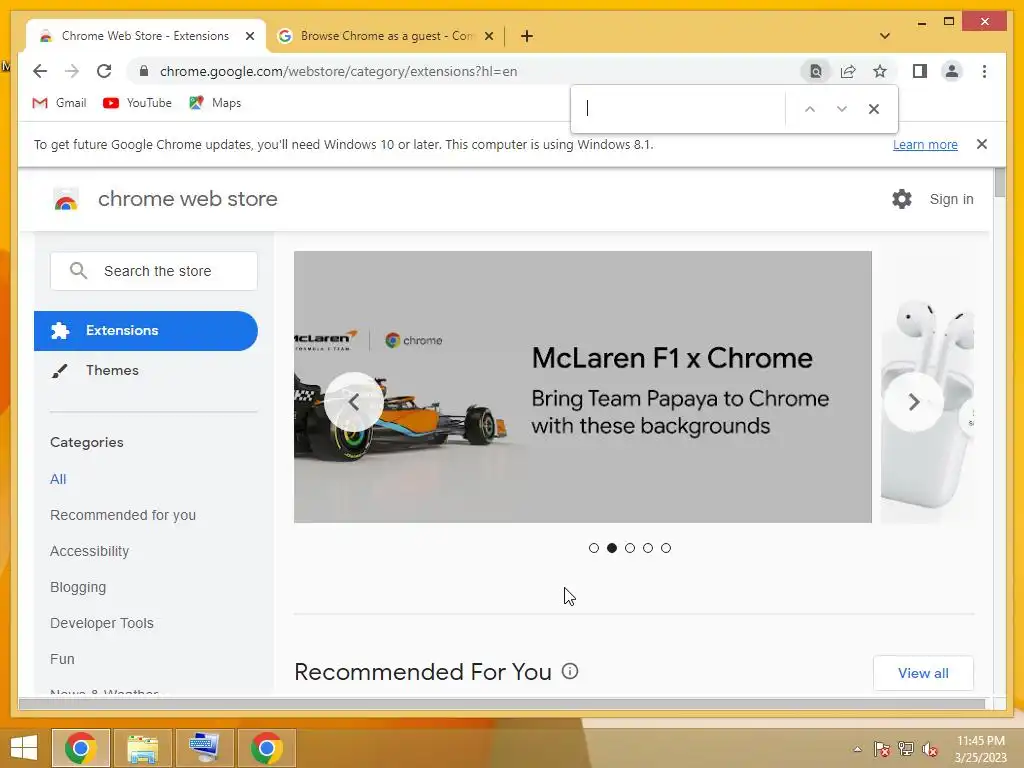Screen dimensions: 1024x768
Task: Open the second Chrome taskbar icon
Action: coord(266,748)
